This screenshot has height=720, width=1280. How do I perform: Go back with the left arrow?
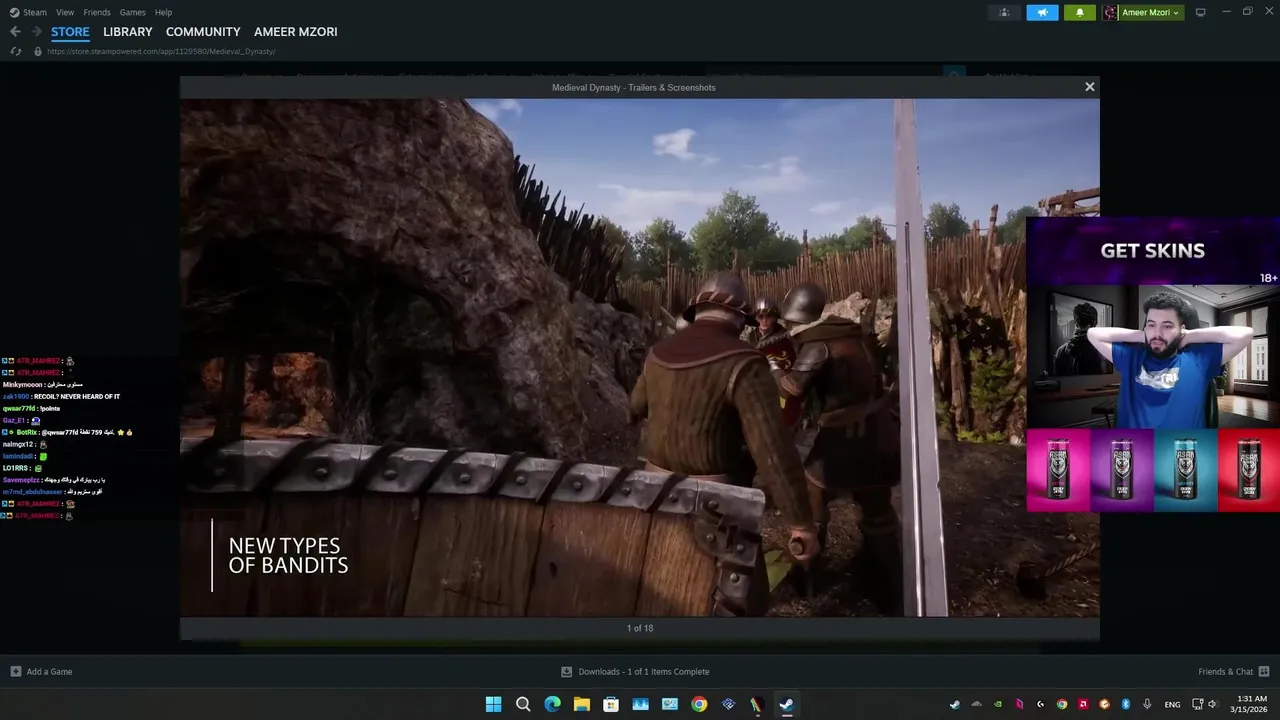(15, 32)
